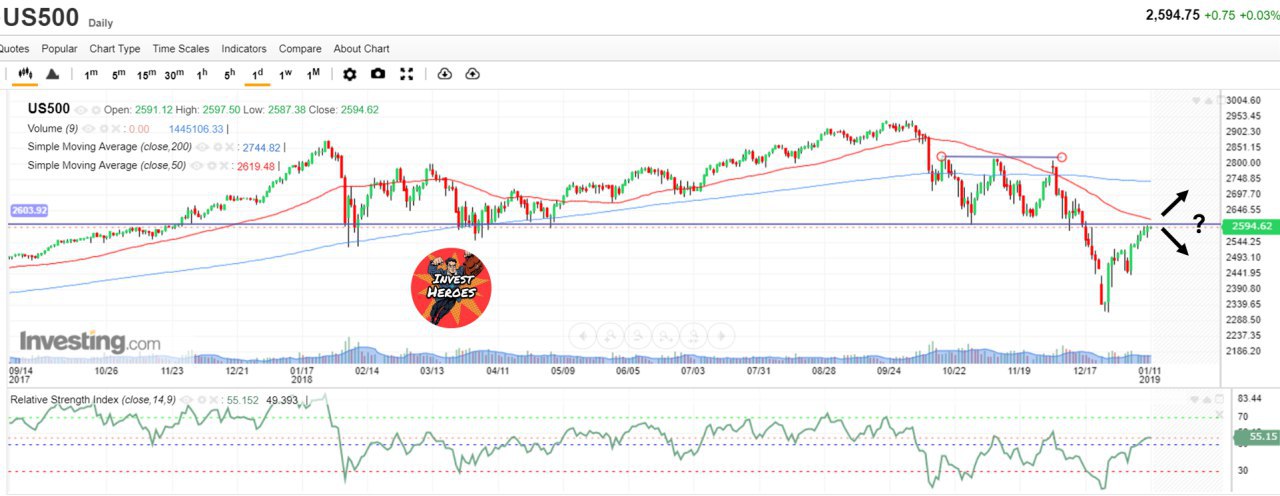Open settings gear for SMA (close,50)
The image size is (1280, 496).
click(211, 166)
